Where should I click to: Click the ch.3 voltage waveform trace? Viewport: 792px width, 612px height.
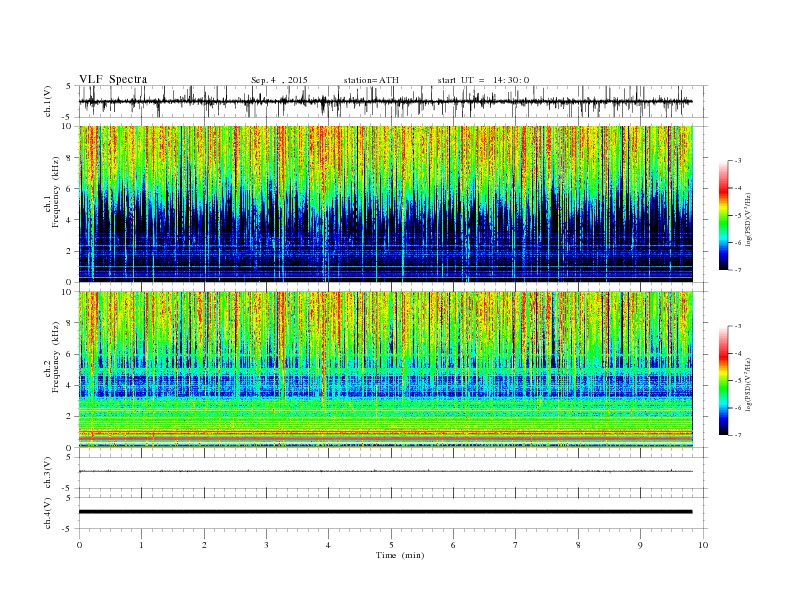385,471
